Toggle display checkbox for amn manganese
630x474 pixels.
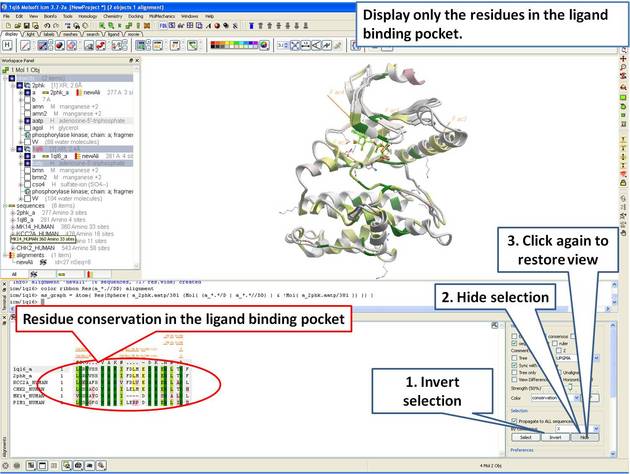coord(27,106)
